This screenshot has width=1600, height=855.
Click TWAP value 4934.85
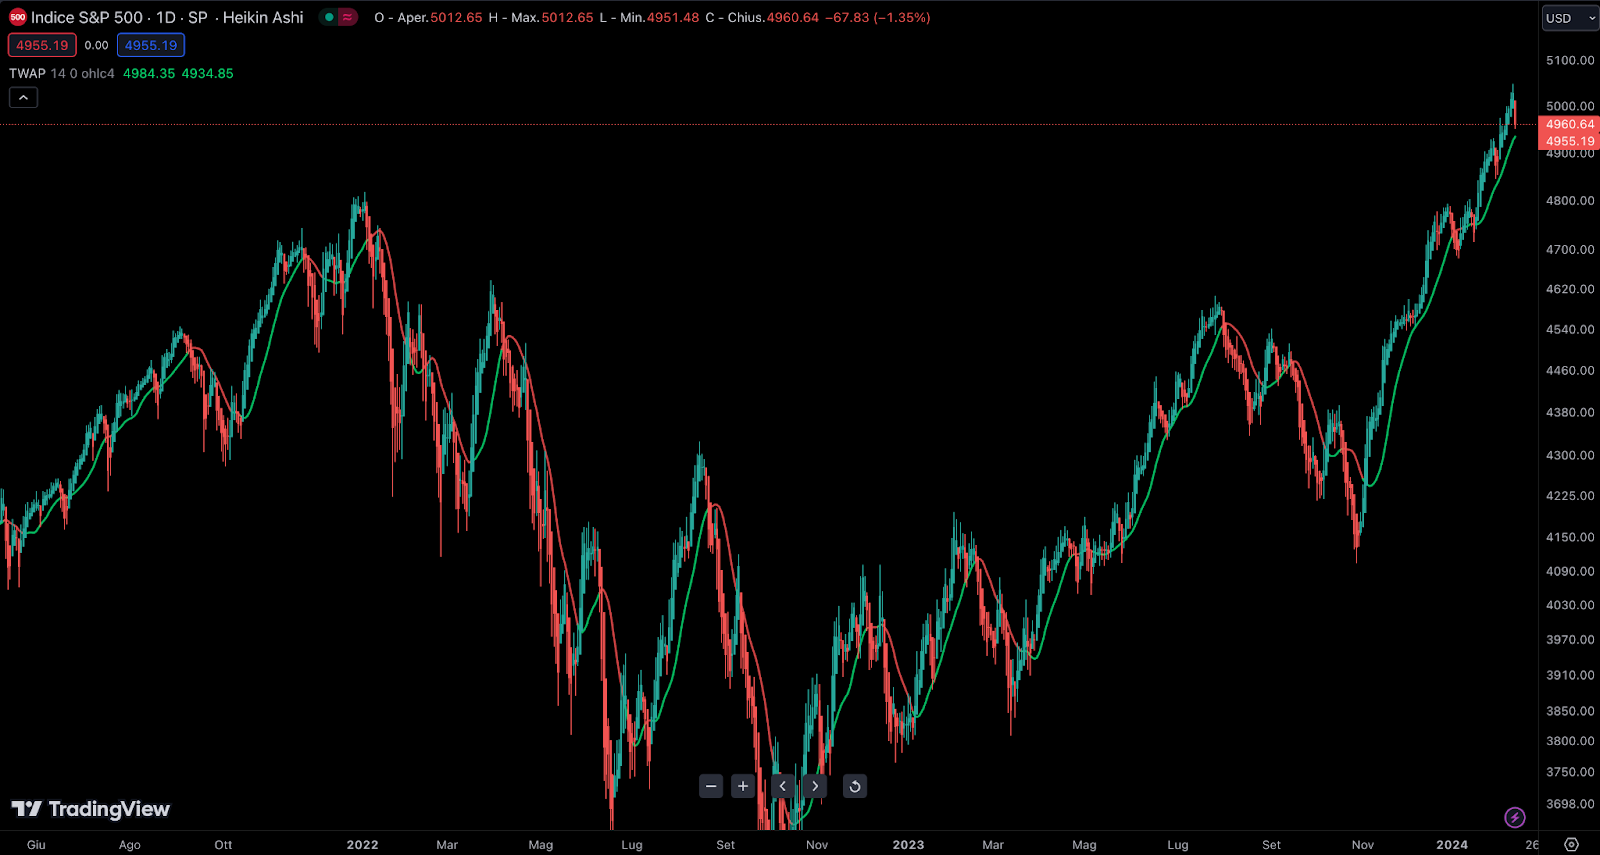click(x=207, y=73)
